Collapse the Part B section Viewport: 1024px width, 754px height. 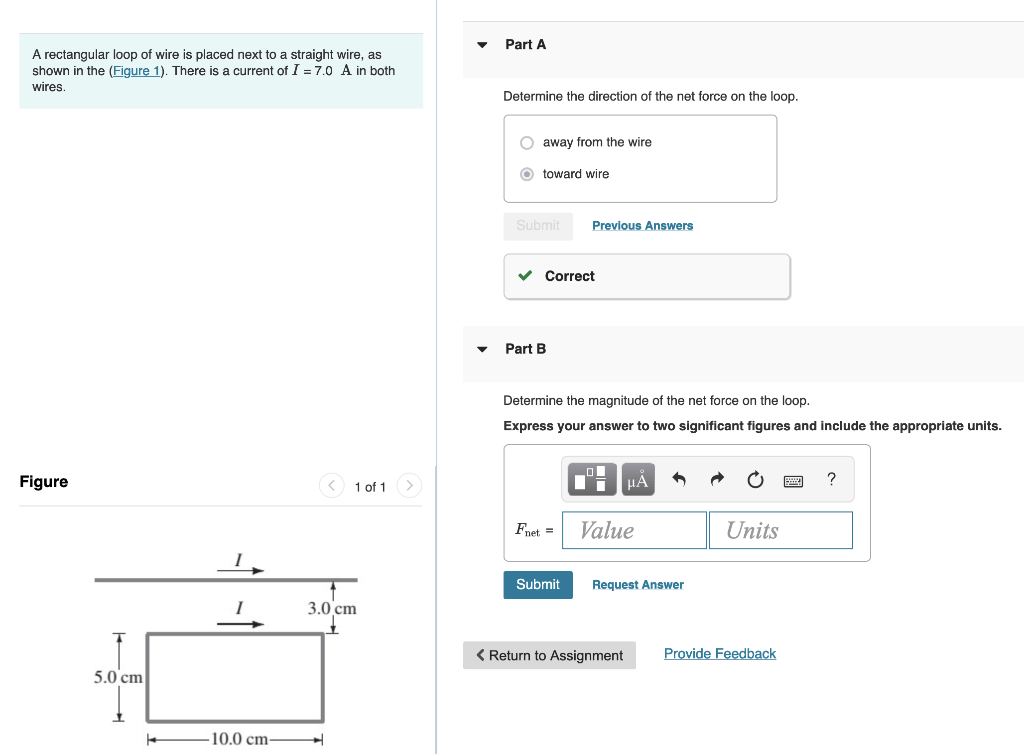click(482, 348)
